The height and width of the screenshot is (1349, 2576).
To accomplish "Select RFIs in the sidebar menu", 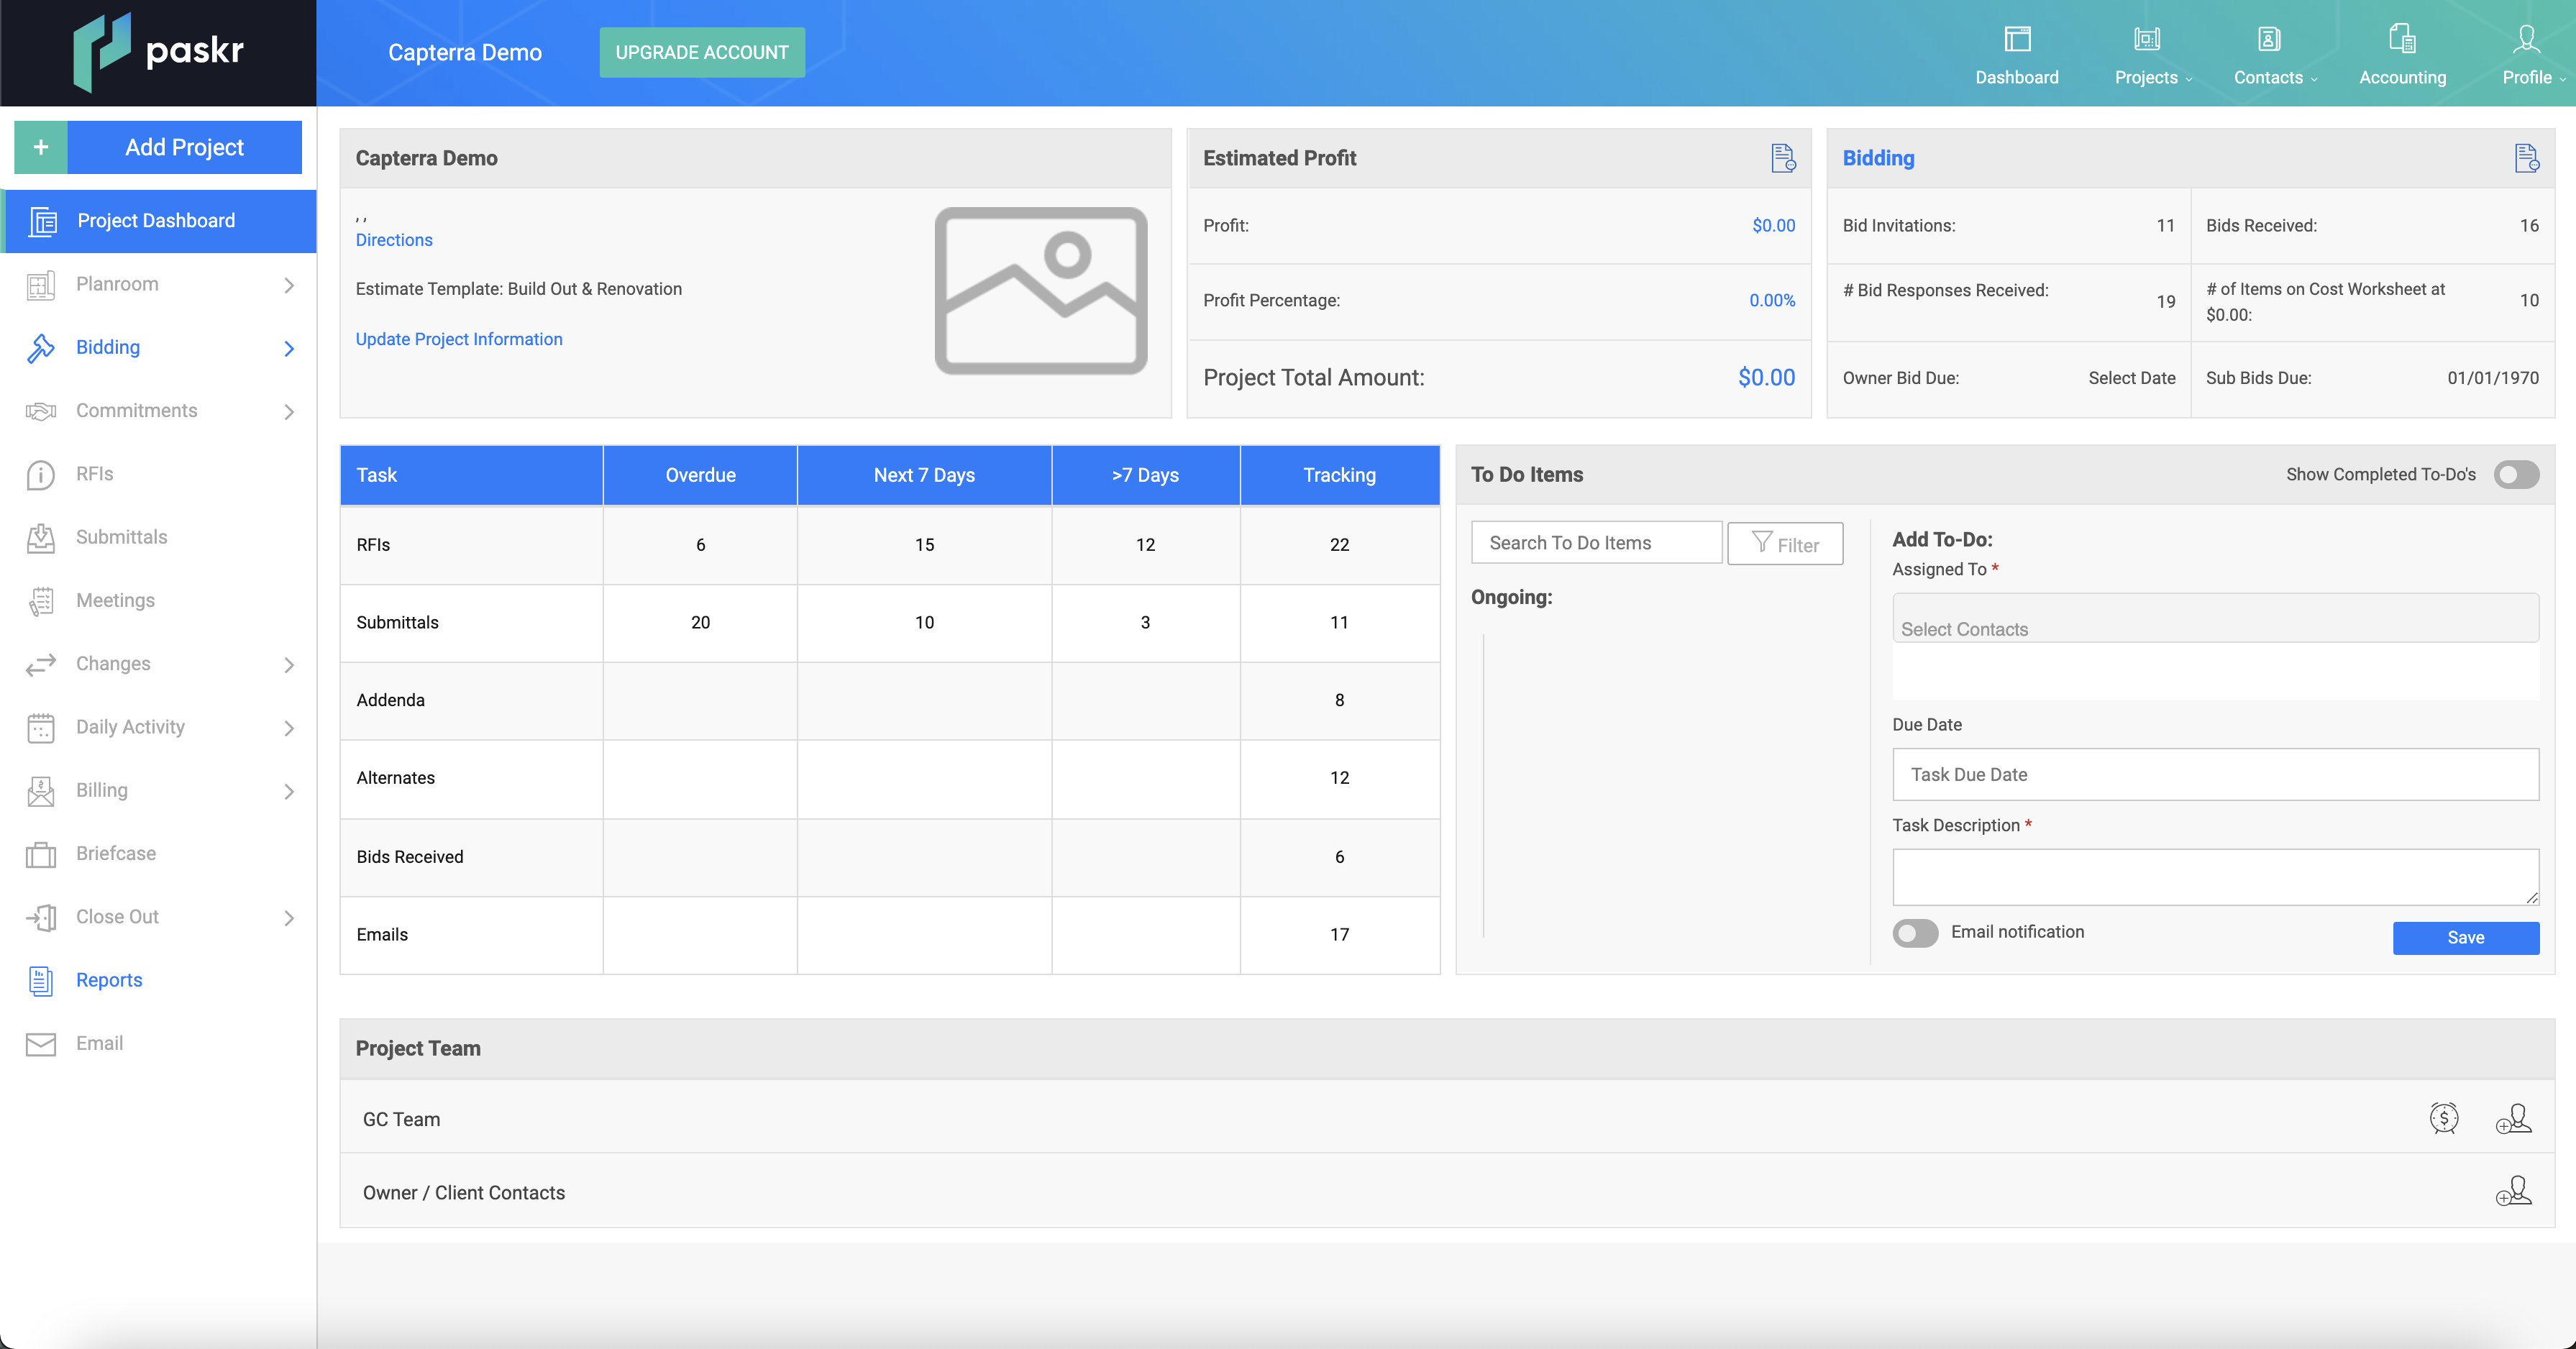I will (94, 474).
